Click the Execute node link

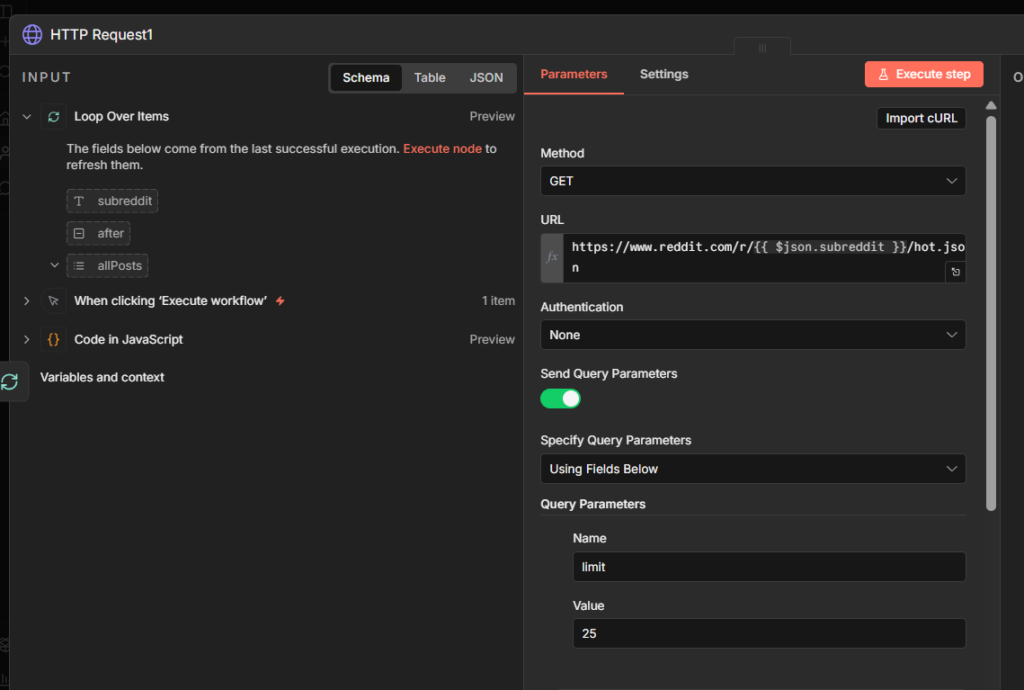tap(442, 148)
